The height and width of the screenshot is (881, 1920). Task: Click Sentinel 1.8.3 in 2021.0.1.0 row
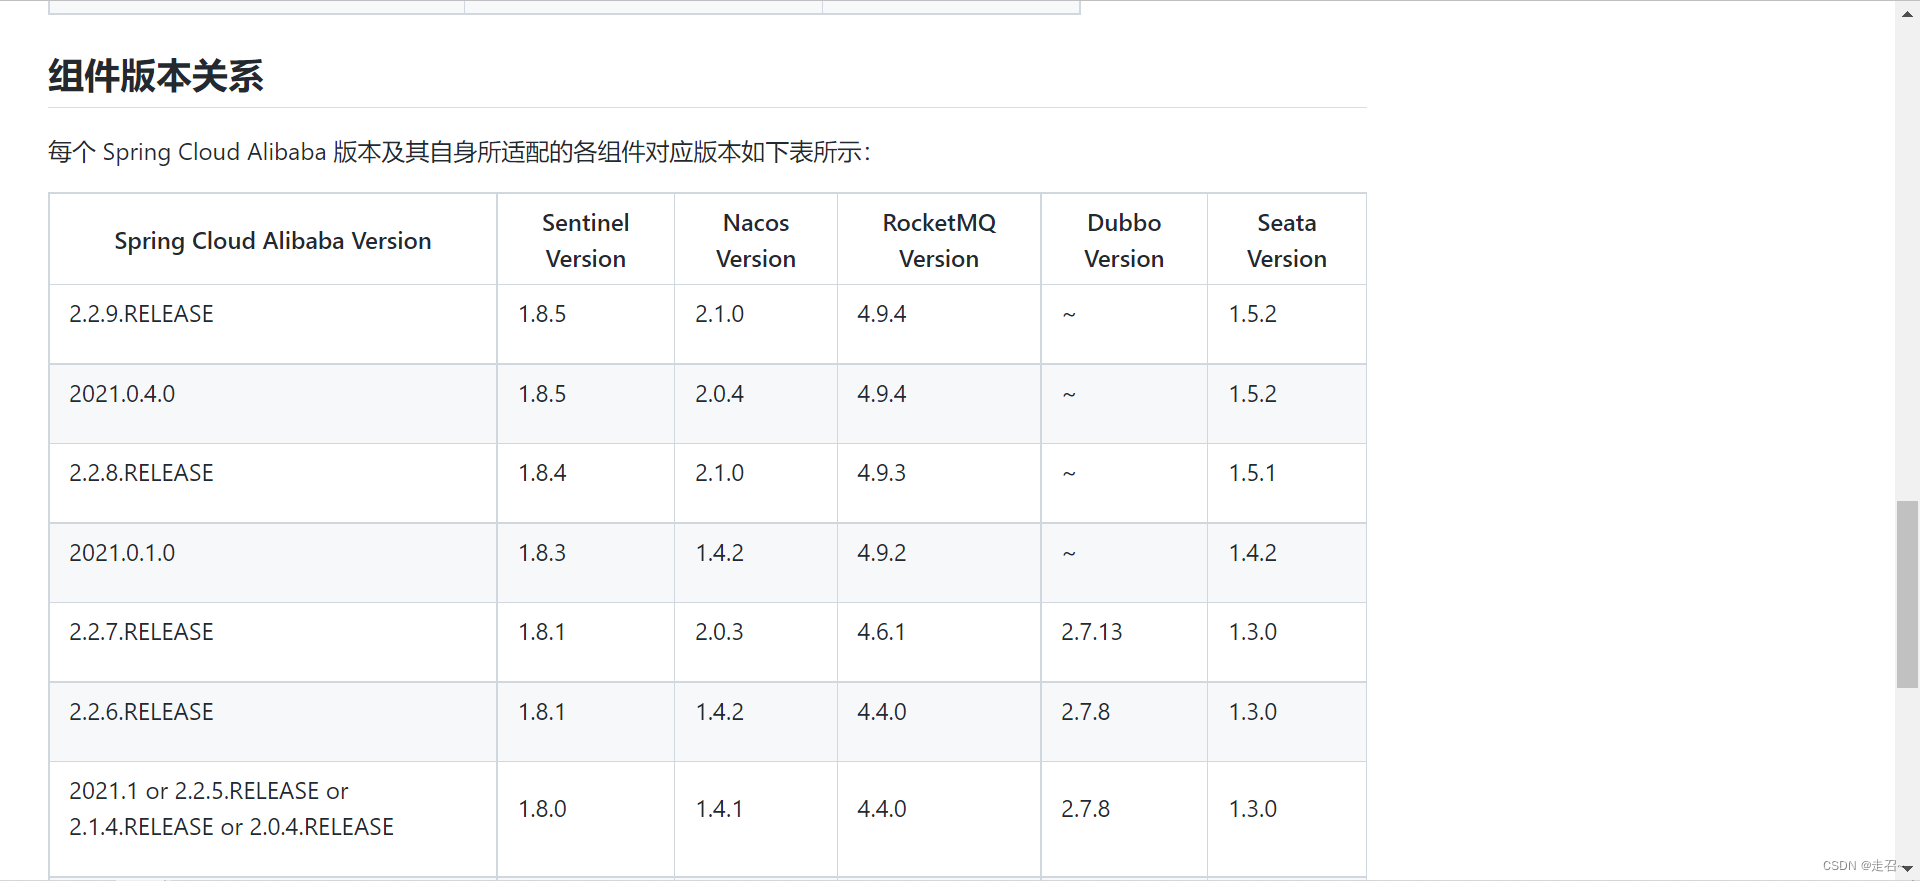click(x=542, y=553)
